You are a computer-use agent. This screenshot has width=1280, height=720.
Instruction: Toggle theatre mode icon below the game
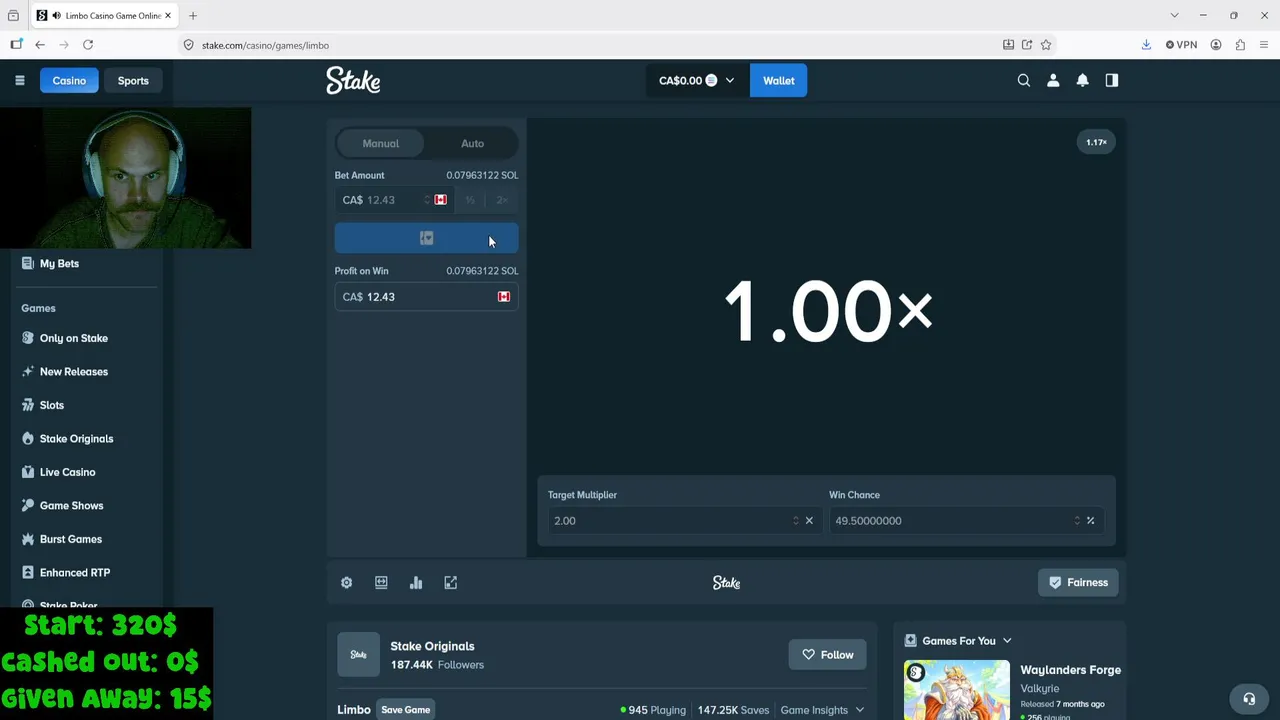tap(381, 582)
